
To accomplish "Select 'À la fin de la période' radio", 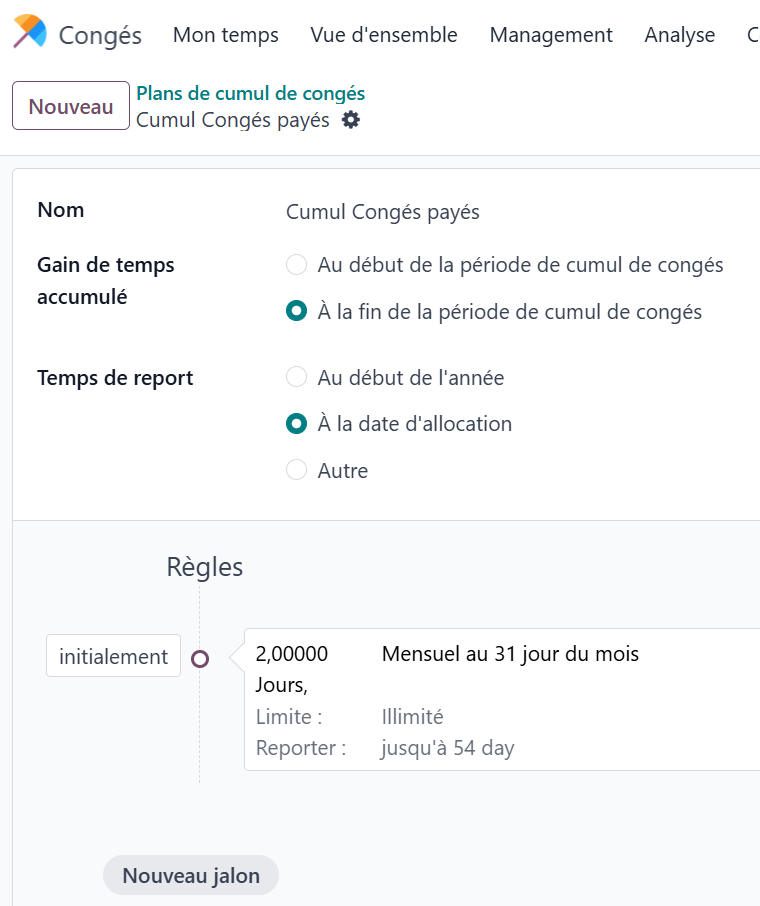I will pyautogui.click(x=296, y=311).
